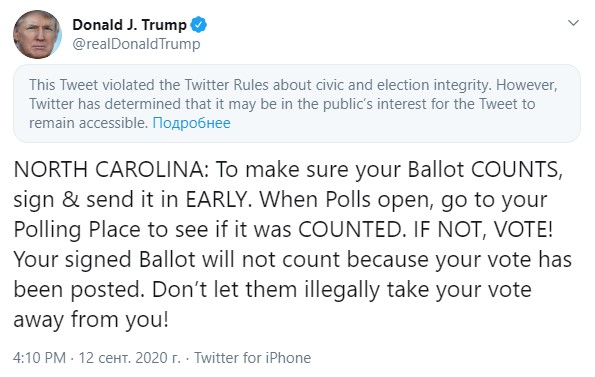Screen dimensions: 595x377
Task: Follow the Подробнее link in the notice
Action: [191, 123]
